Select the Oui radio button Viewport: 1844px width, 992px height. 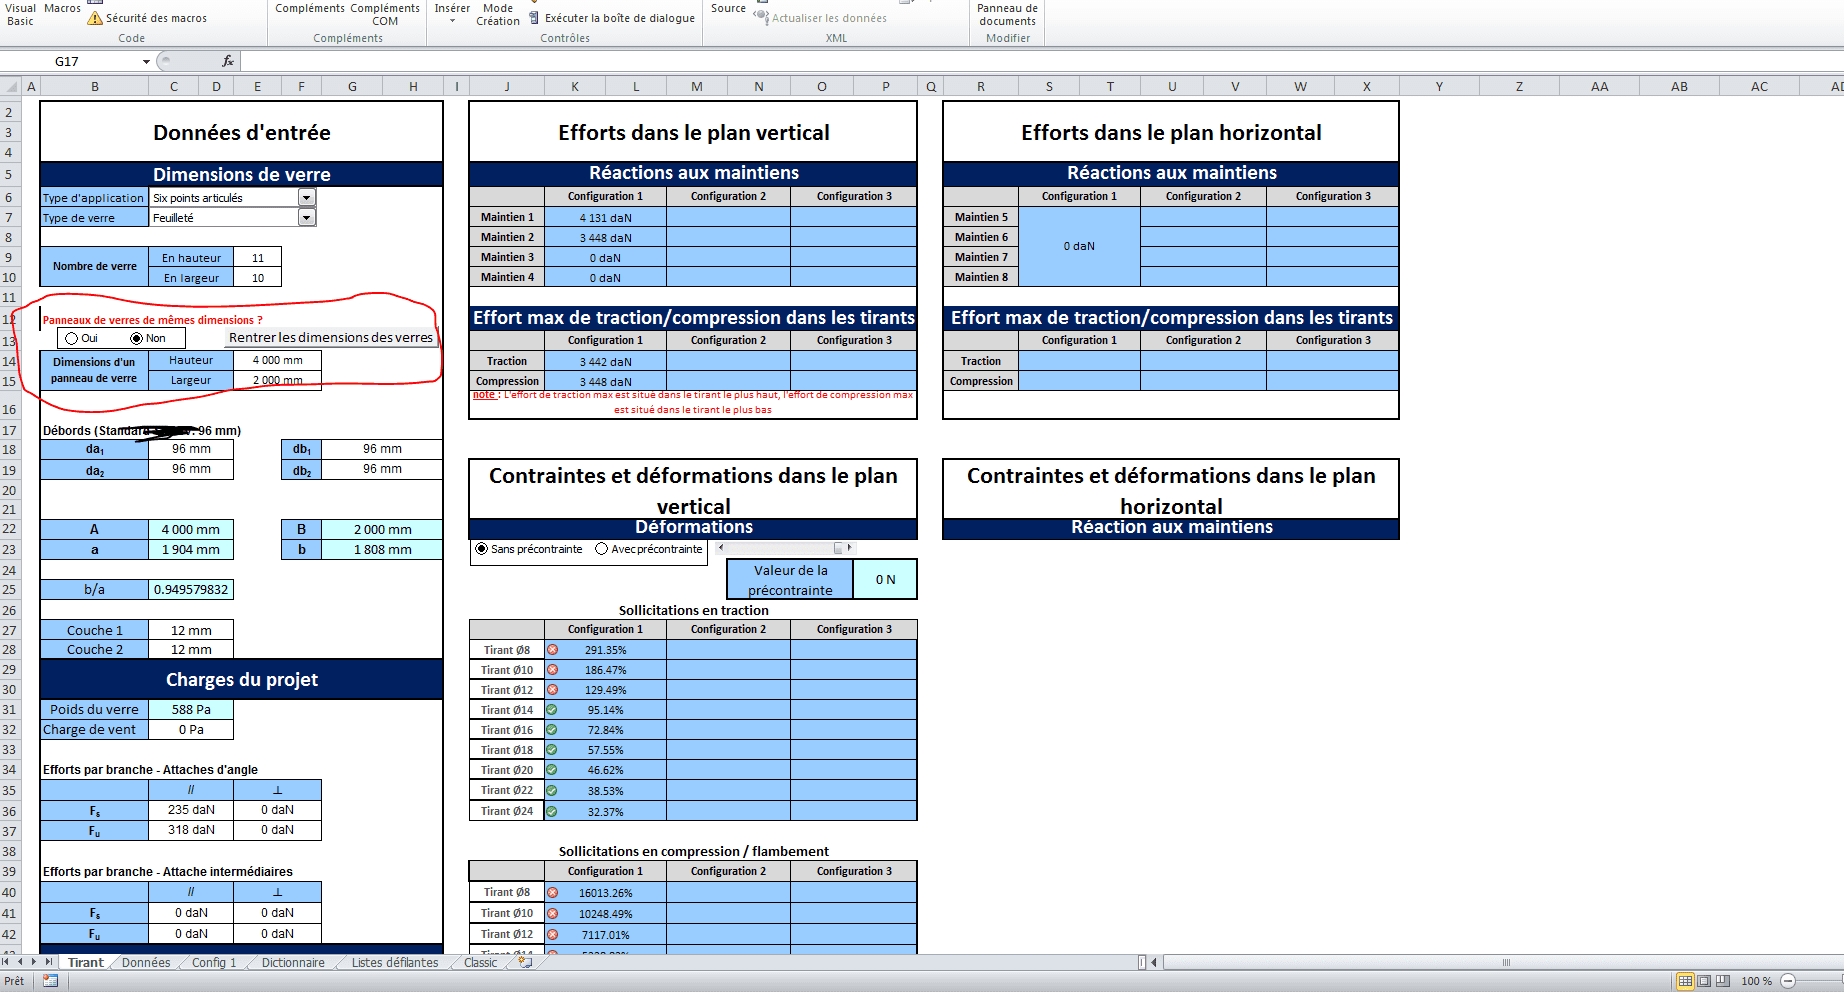(71, 338)
